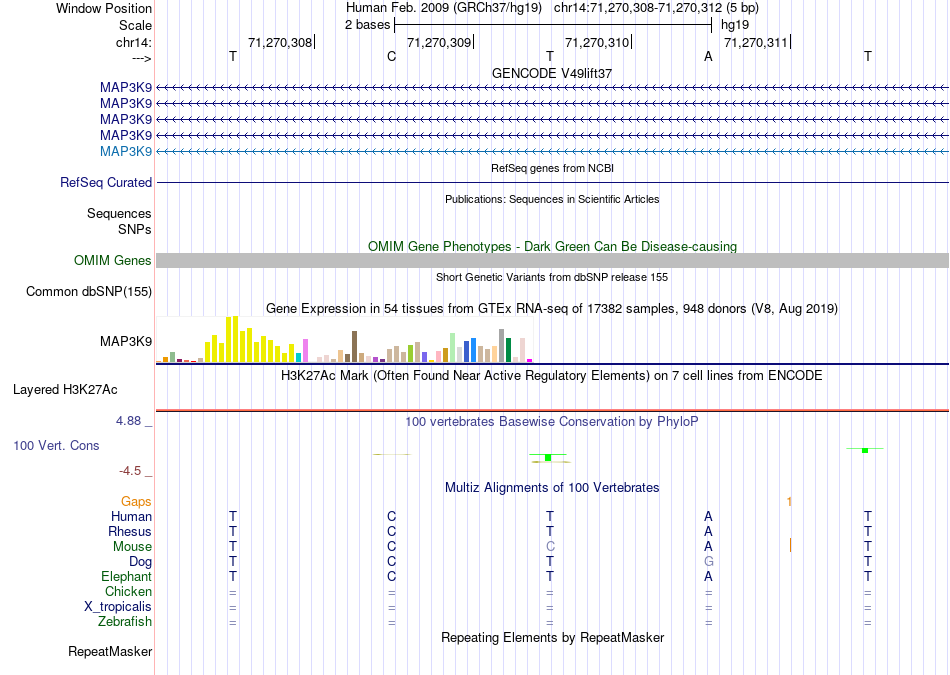Click the Scale track label
Viewport: 950px width, 675px height.
[x=135, y=25]
